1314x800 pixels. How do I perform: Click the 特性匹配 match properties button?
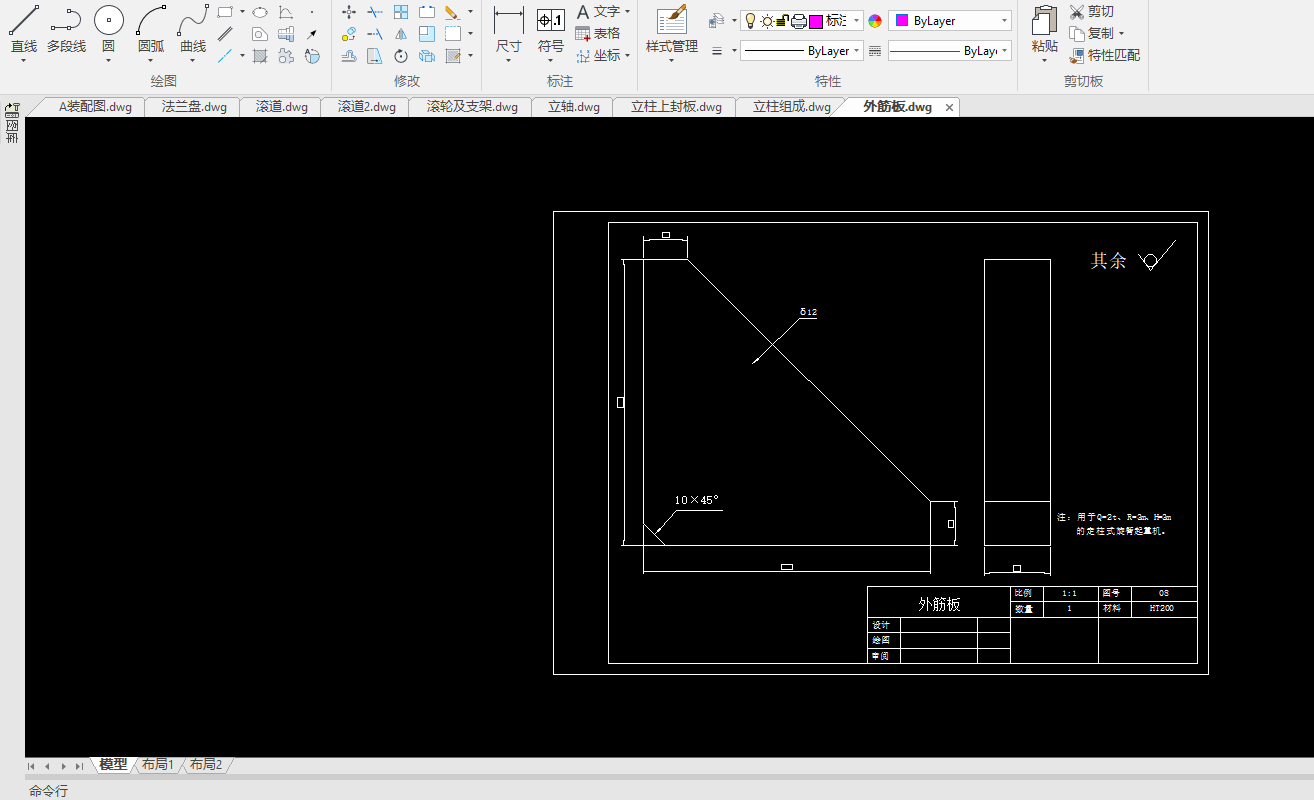1104,55
